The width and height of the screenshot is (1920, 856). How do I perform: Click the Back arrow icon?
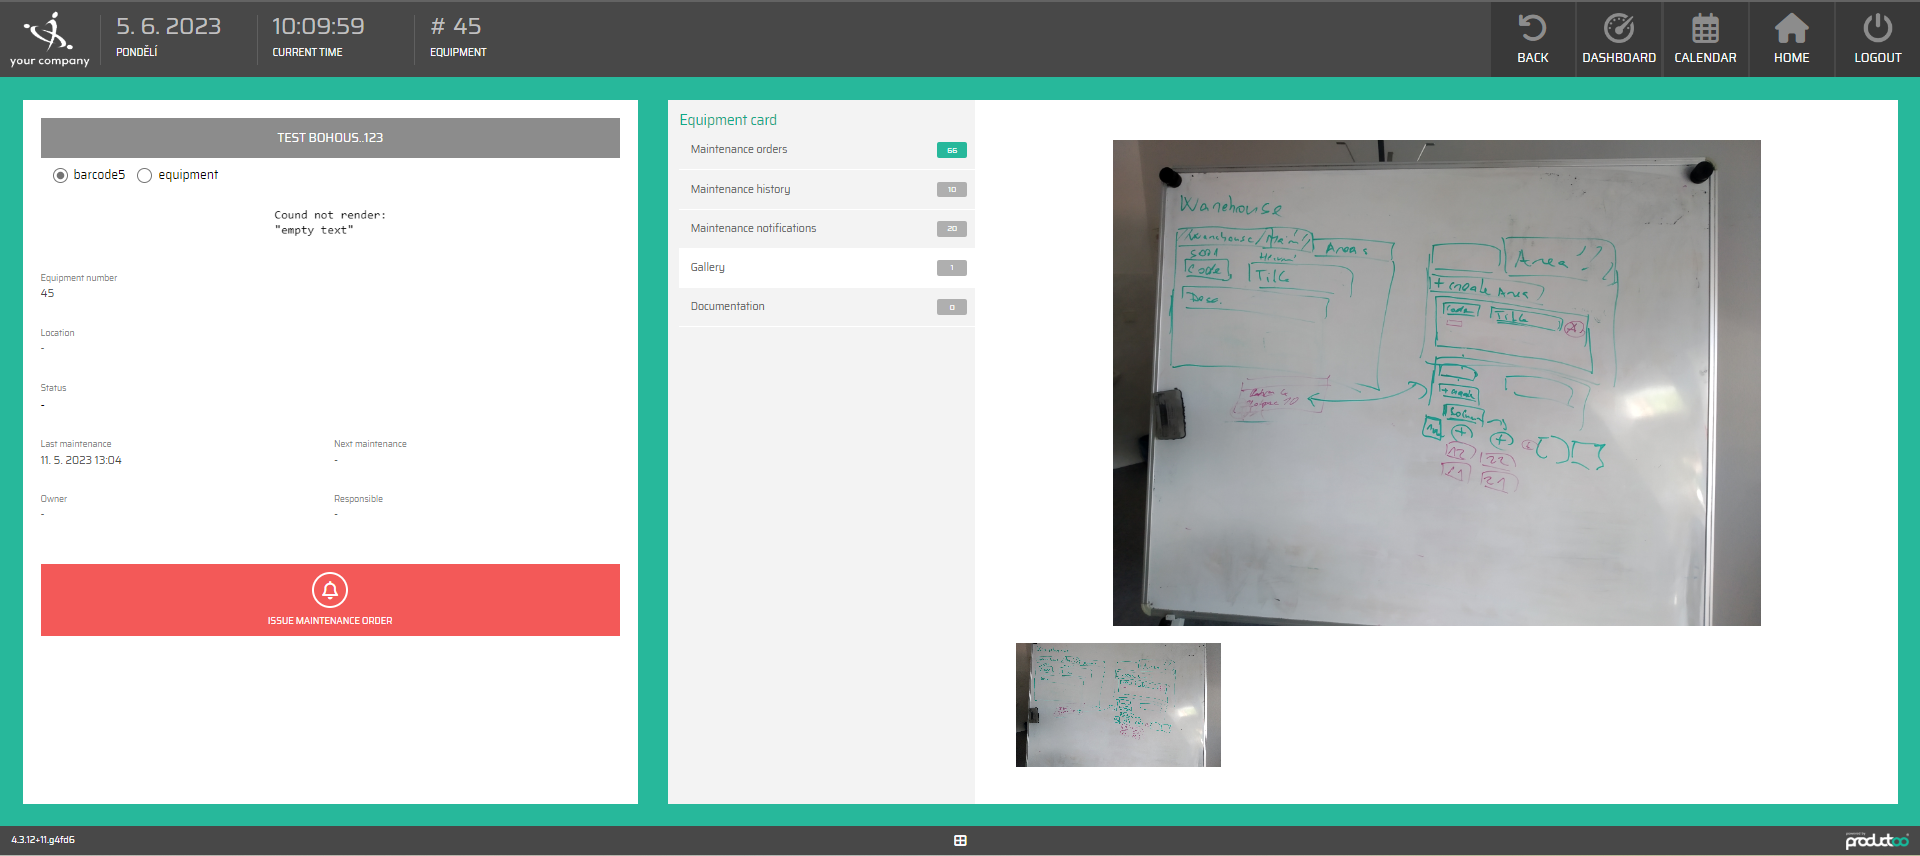coord(1532,29)
